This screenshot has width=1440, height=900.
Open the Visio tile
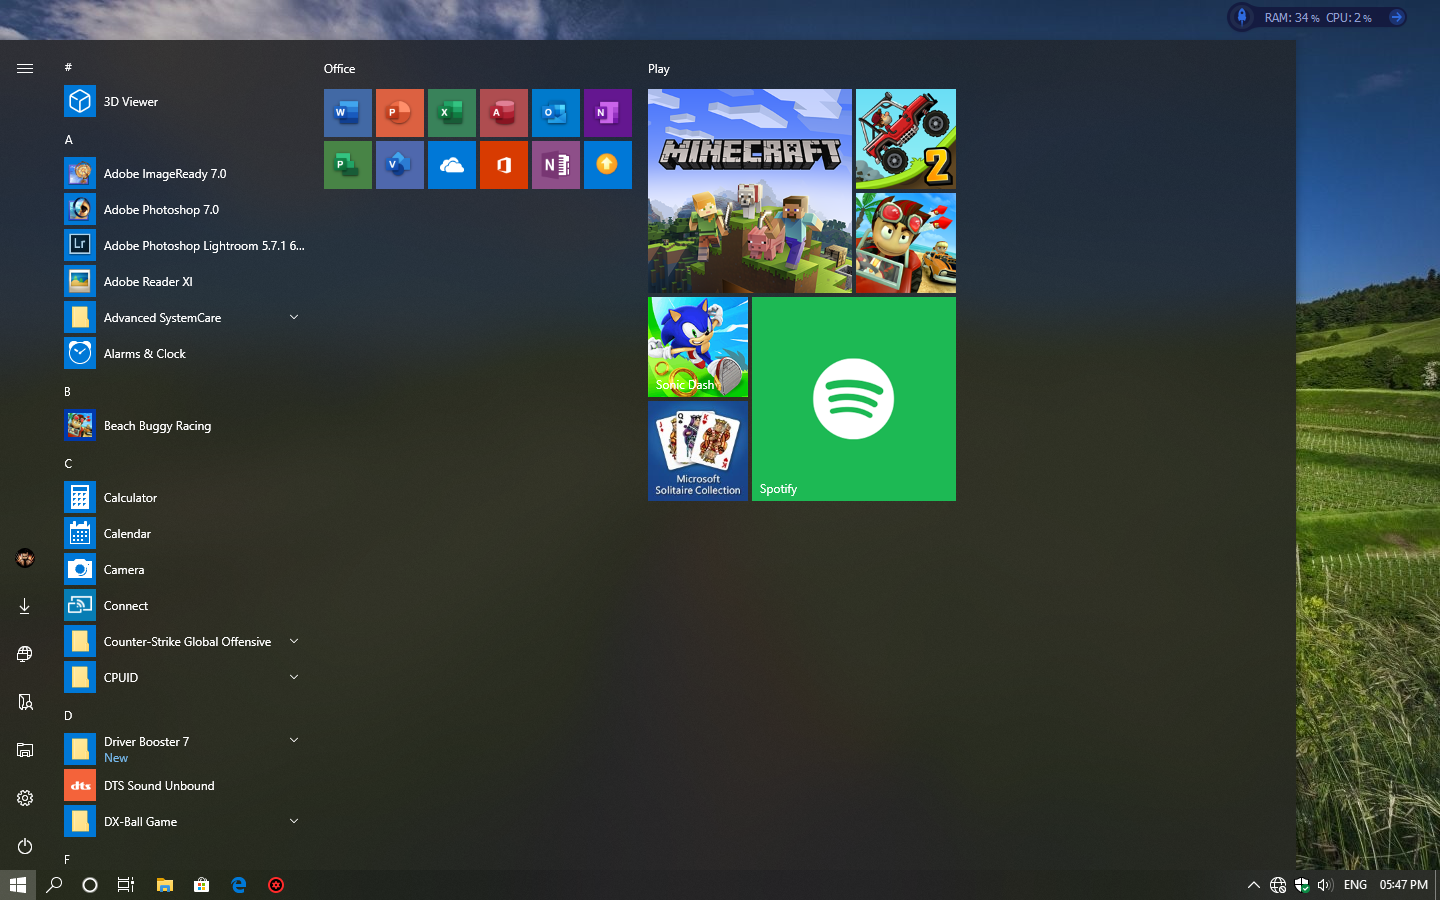point(400,165)
